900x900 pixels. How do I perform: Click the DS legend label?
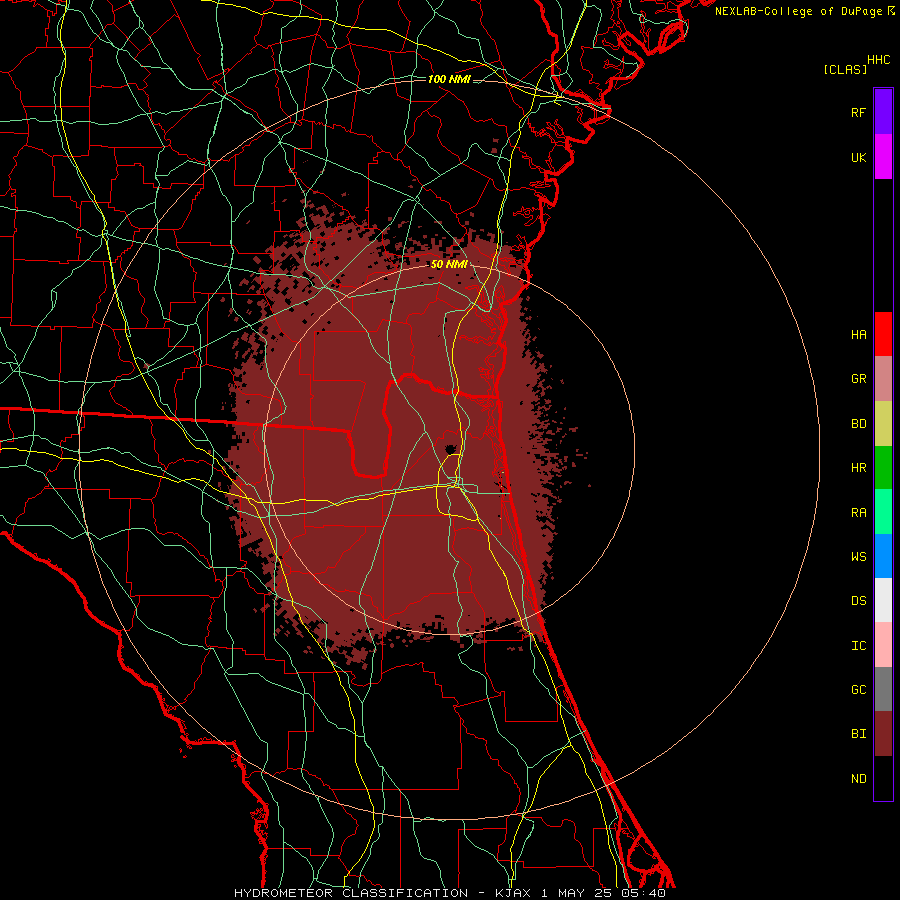tap(858, 601)
